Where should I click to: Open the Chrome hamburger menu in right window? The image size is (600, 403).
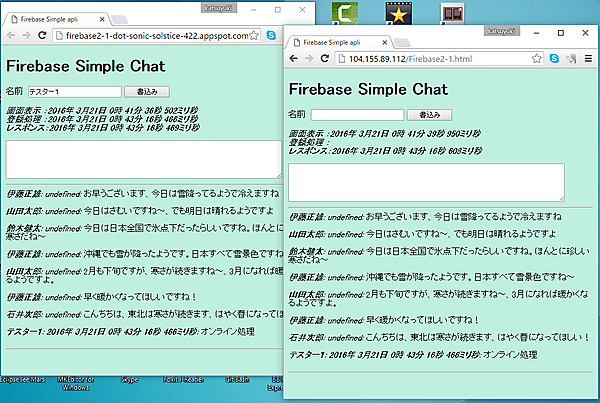click(x=589, y=59)
